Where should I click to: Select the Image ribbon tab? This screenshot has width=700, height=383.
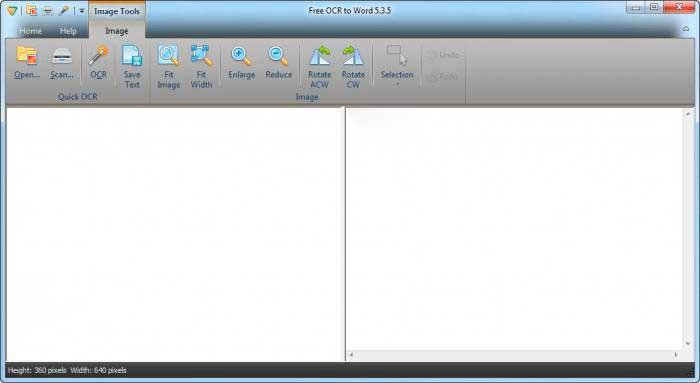coord(117,31)
